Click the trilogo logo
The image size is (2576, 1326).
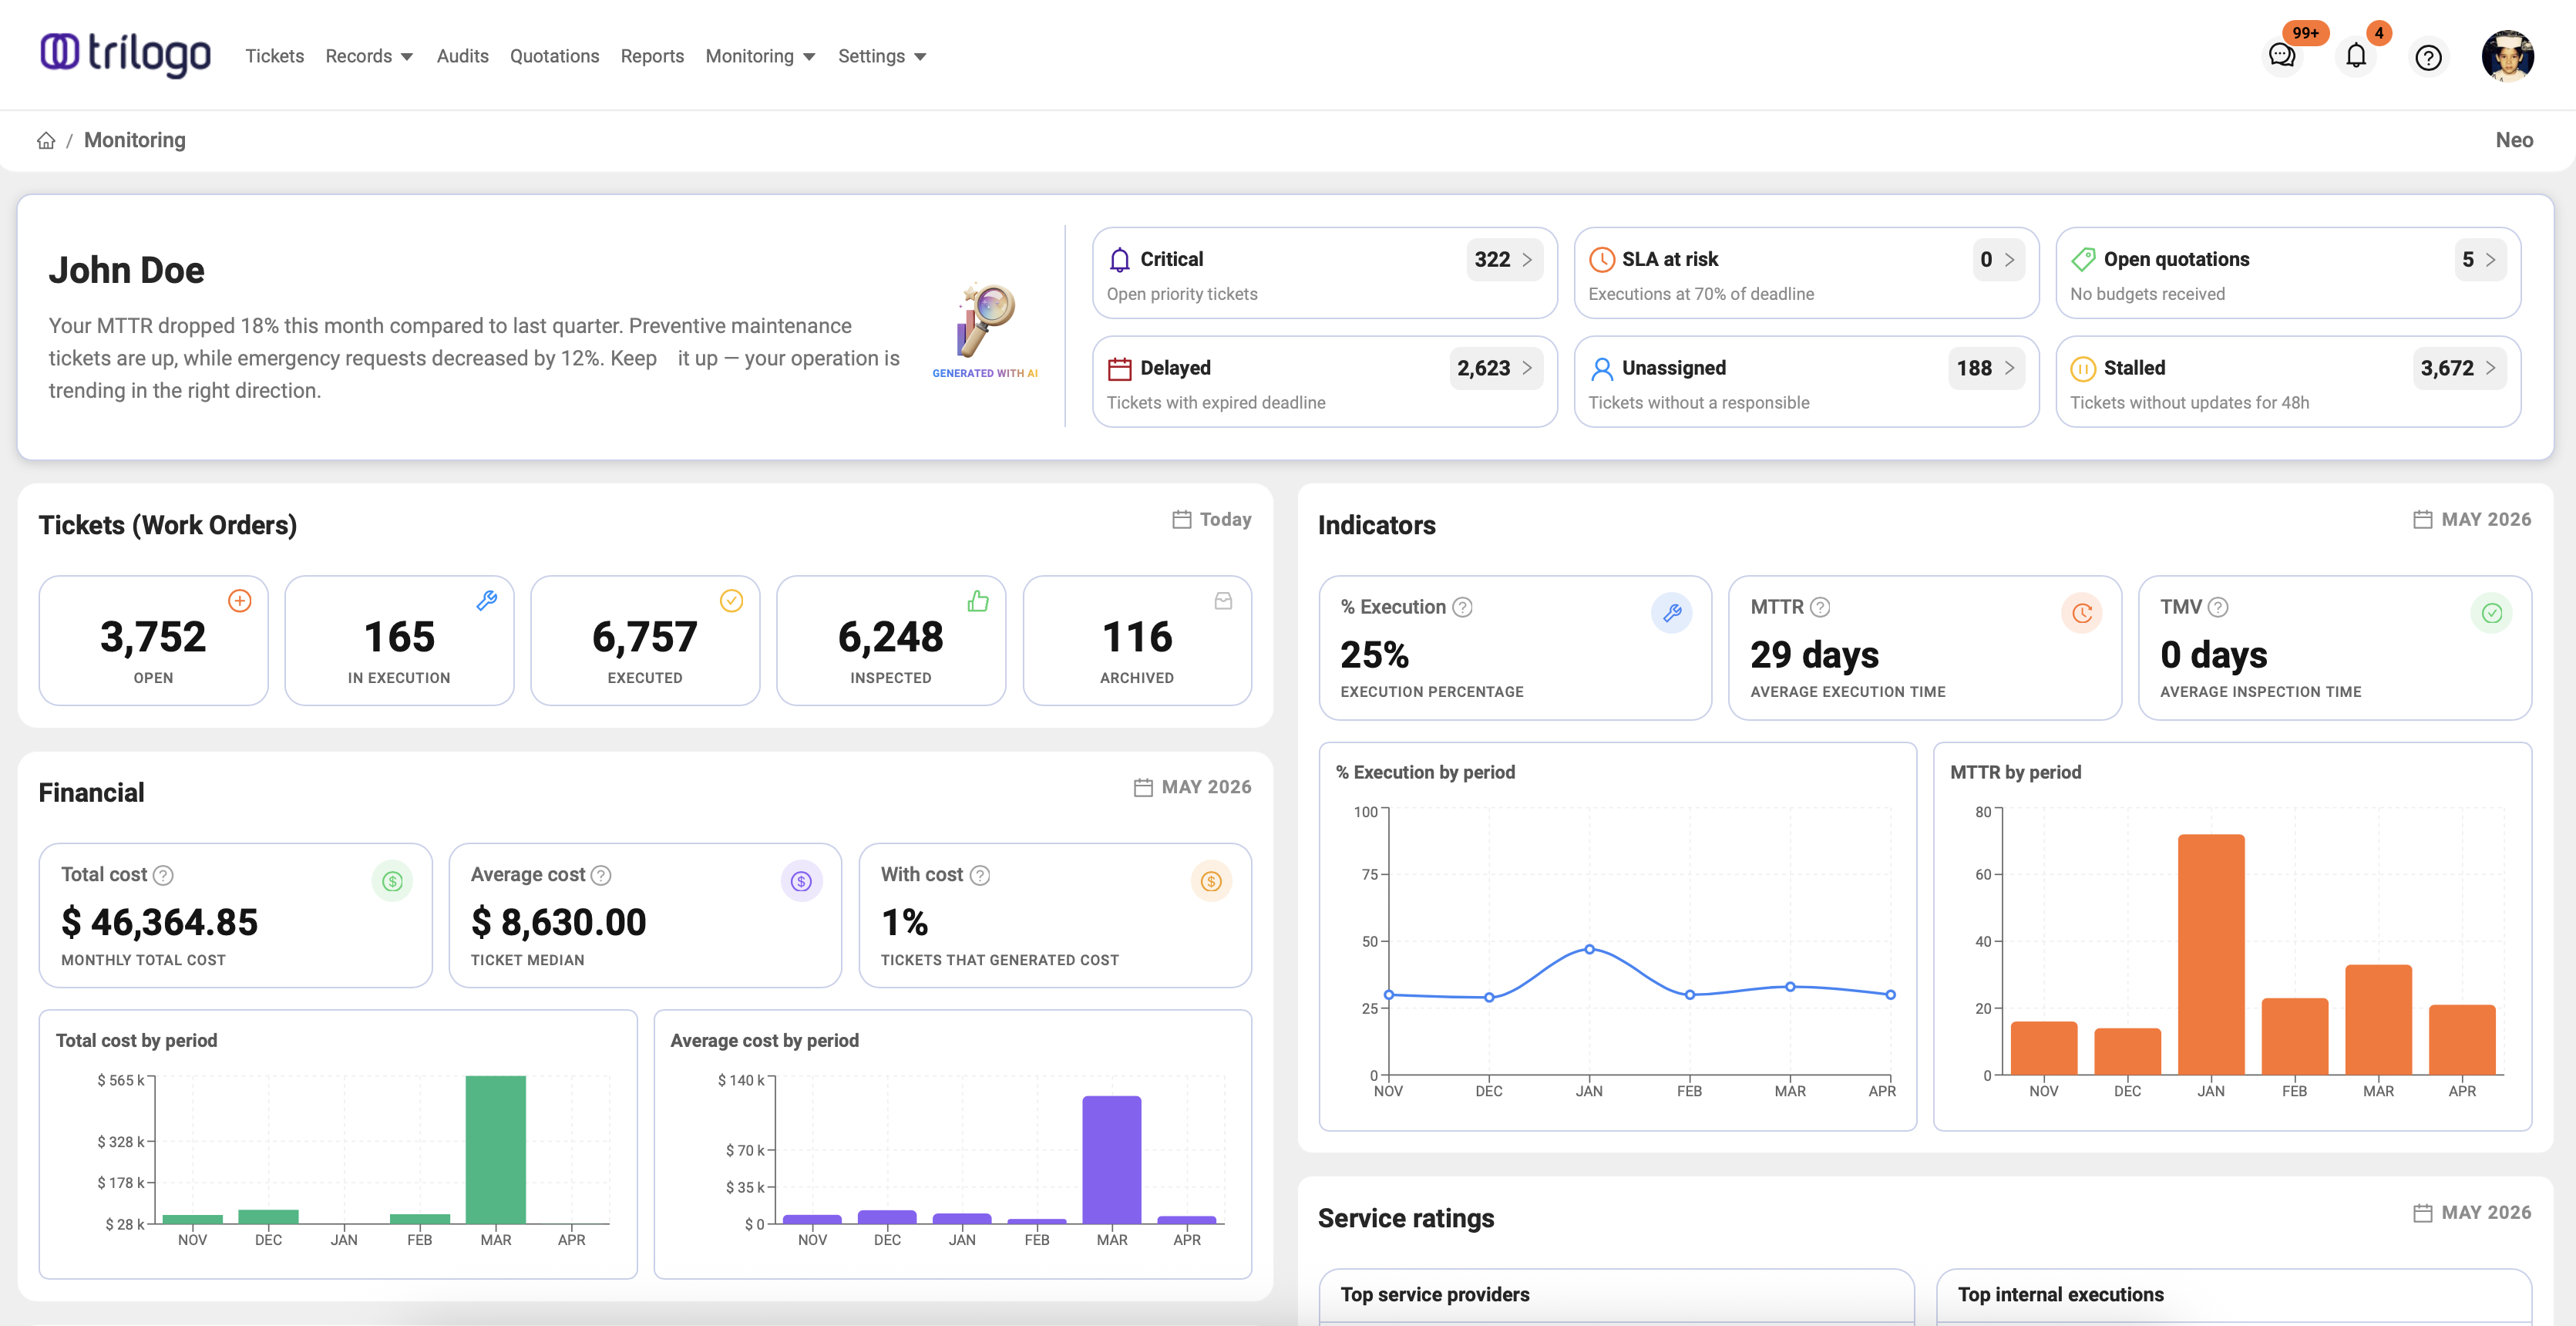pos(126,54)
